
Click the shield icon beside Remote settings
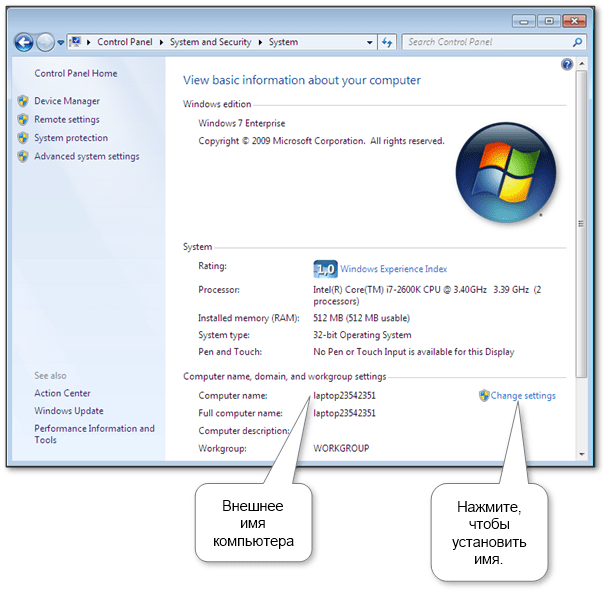[23, 120]
